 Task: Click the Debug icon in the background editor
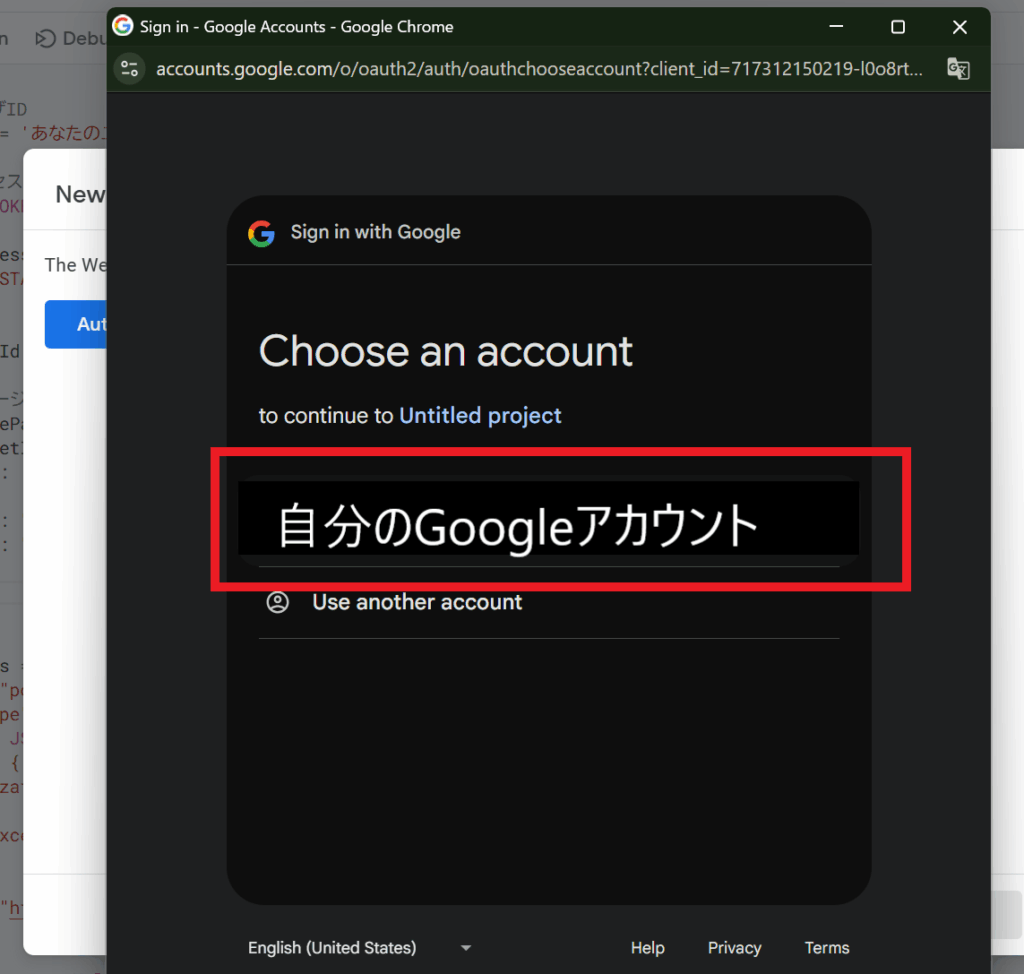tap(44, 39)
